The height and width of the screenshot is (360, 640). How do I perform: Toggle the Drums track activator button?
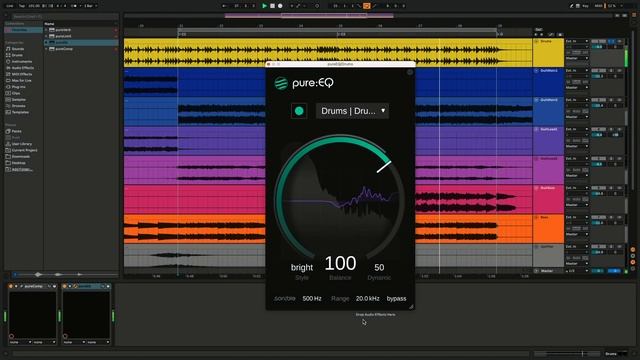[x=598, y=41]
